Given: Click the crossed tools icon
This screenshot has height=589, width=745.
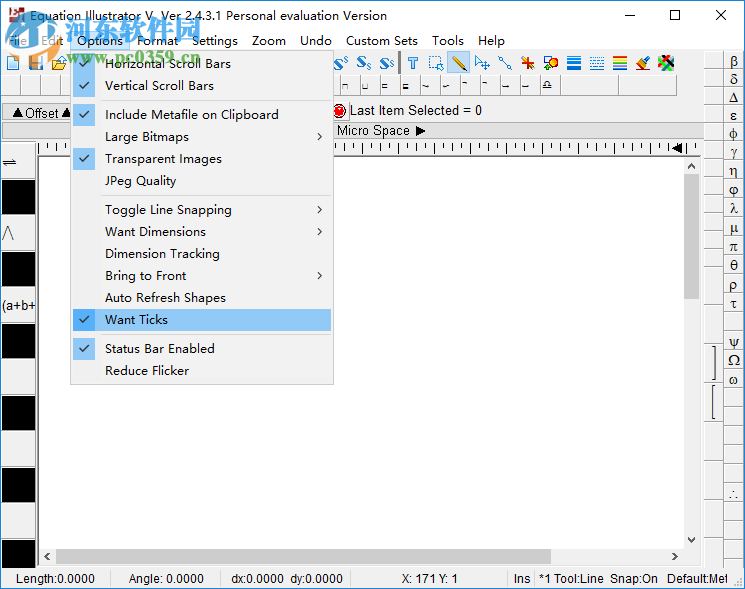Looking at the screenshot, I should (666, 63).
